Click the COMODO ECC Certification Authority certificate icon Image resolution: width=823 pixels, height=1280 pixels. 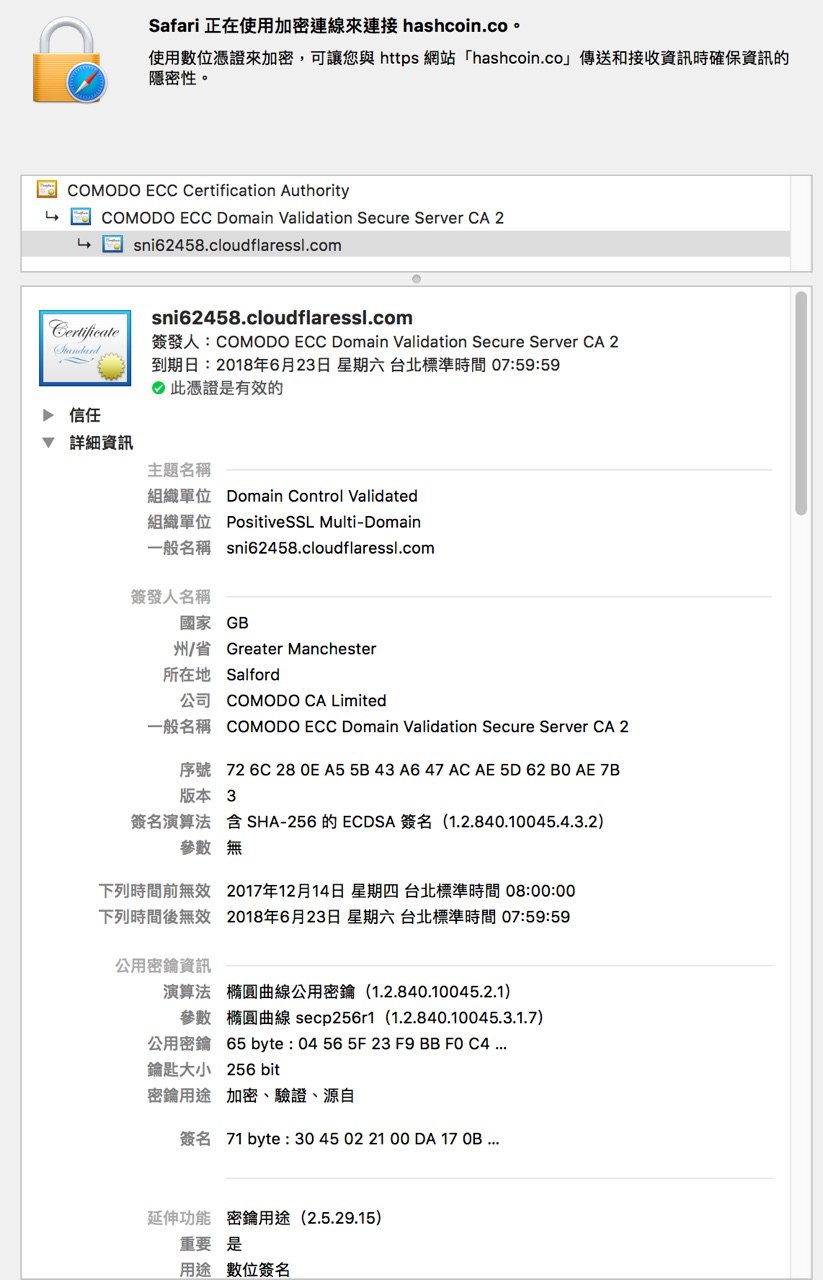tap(47, 190)
